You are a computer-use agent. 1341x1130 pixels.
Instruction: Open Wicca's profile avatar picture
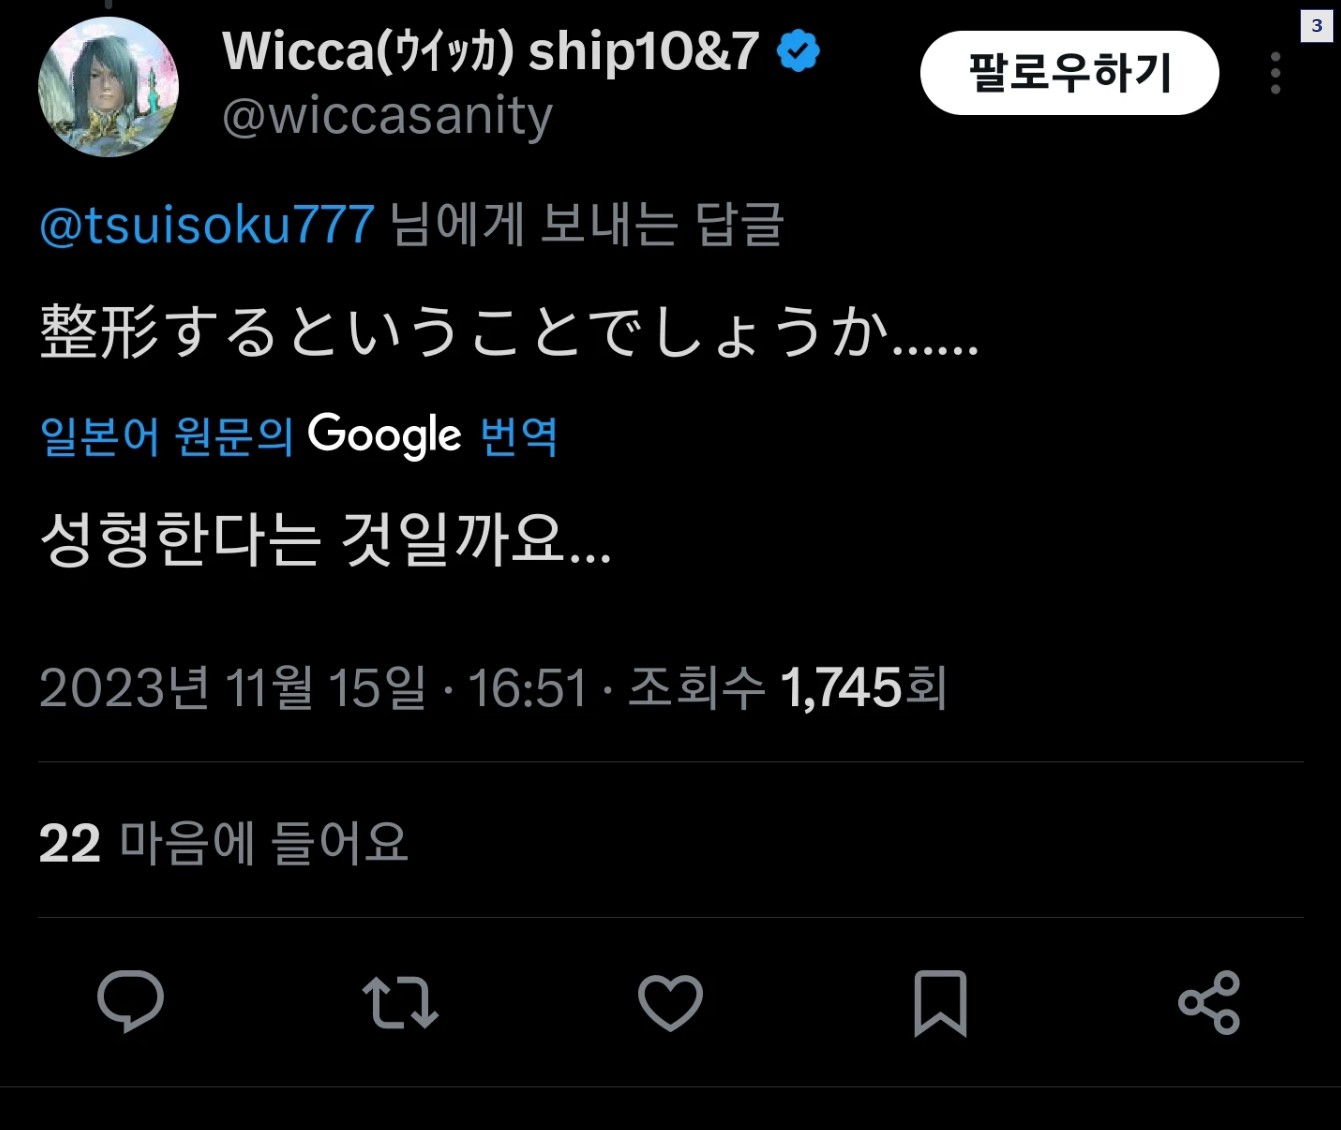[108, 87]
